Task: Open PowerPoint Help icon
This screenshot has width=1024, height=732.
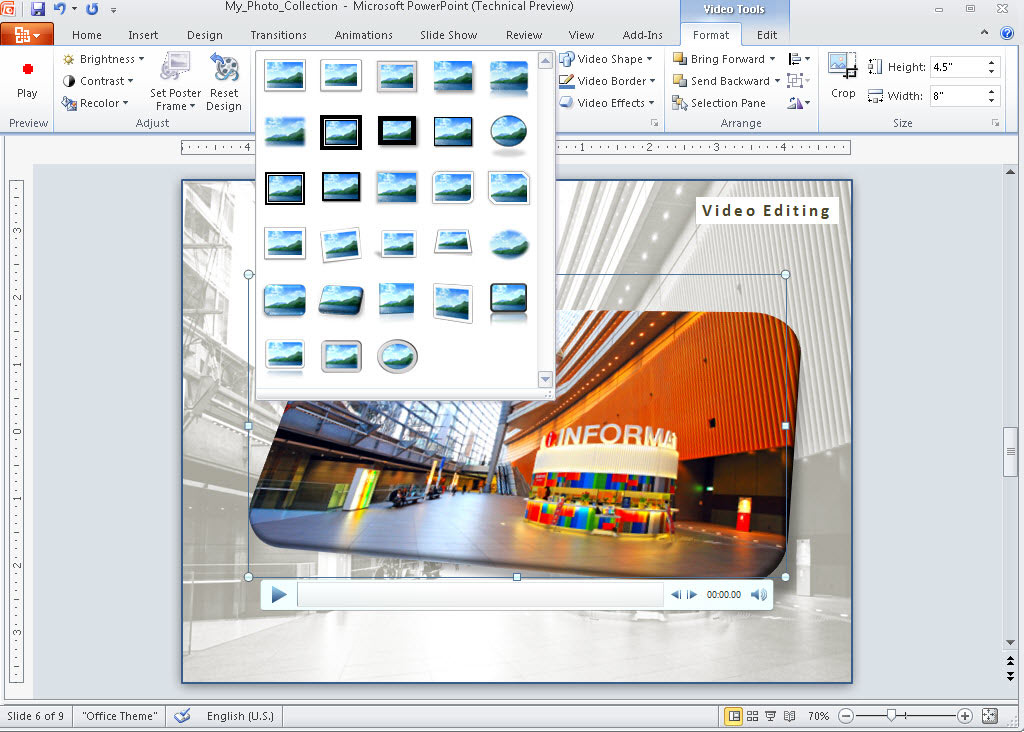Action: click(x=1007, y=33)
